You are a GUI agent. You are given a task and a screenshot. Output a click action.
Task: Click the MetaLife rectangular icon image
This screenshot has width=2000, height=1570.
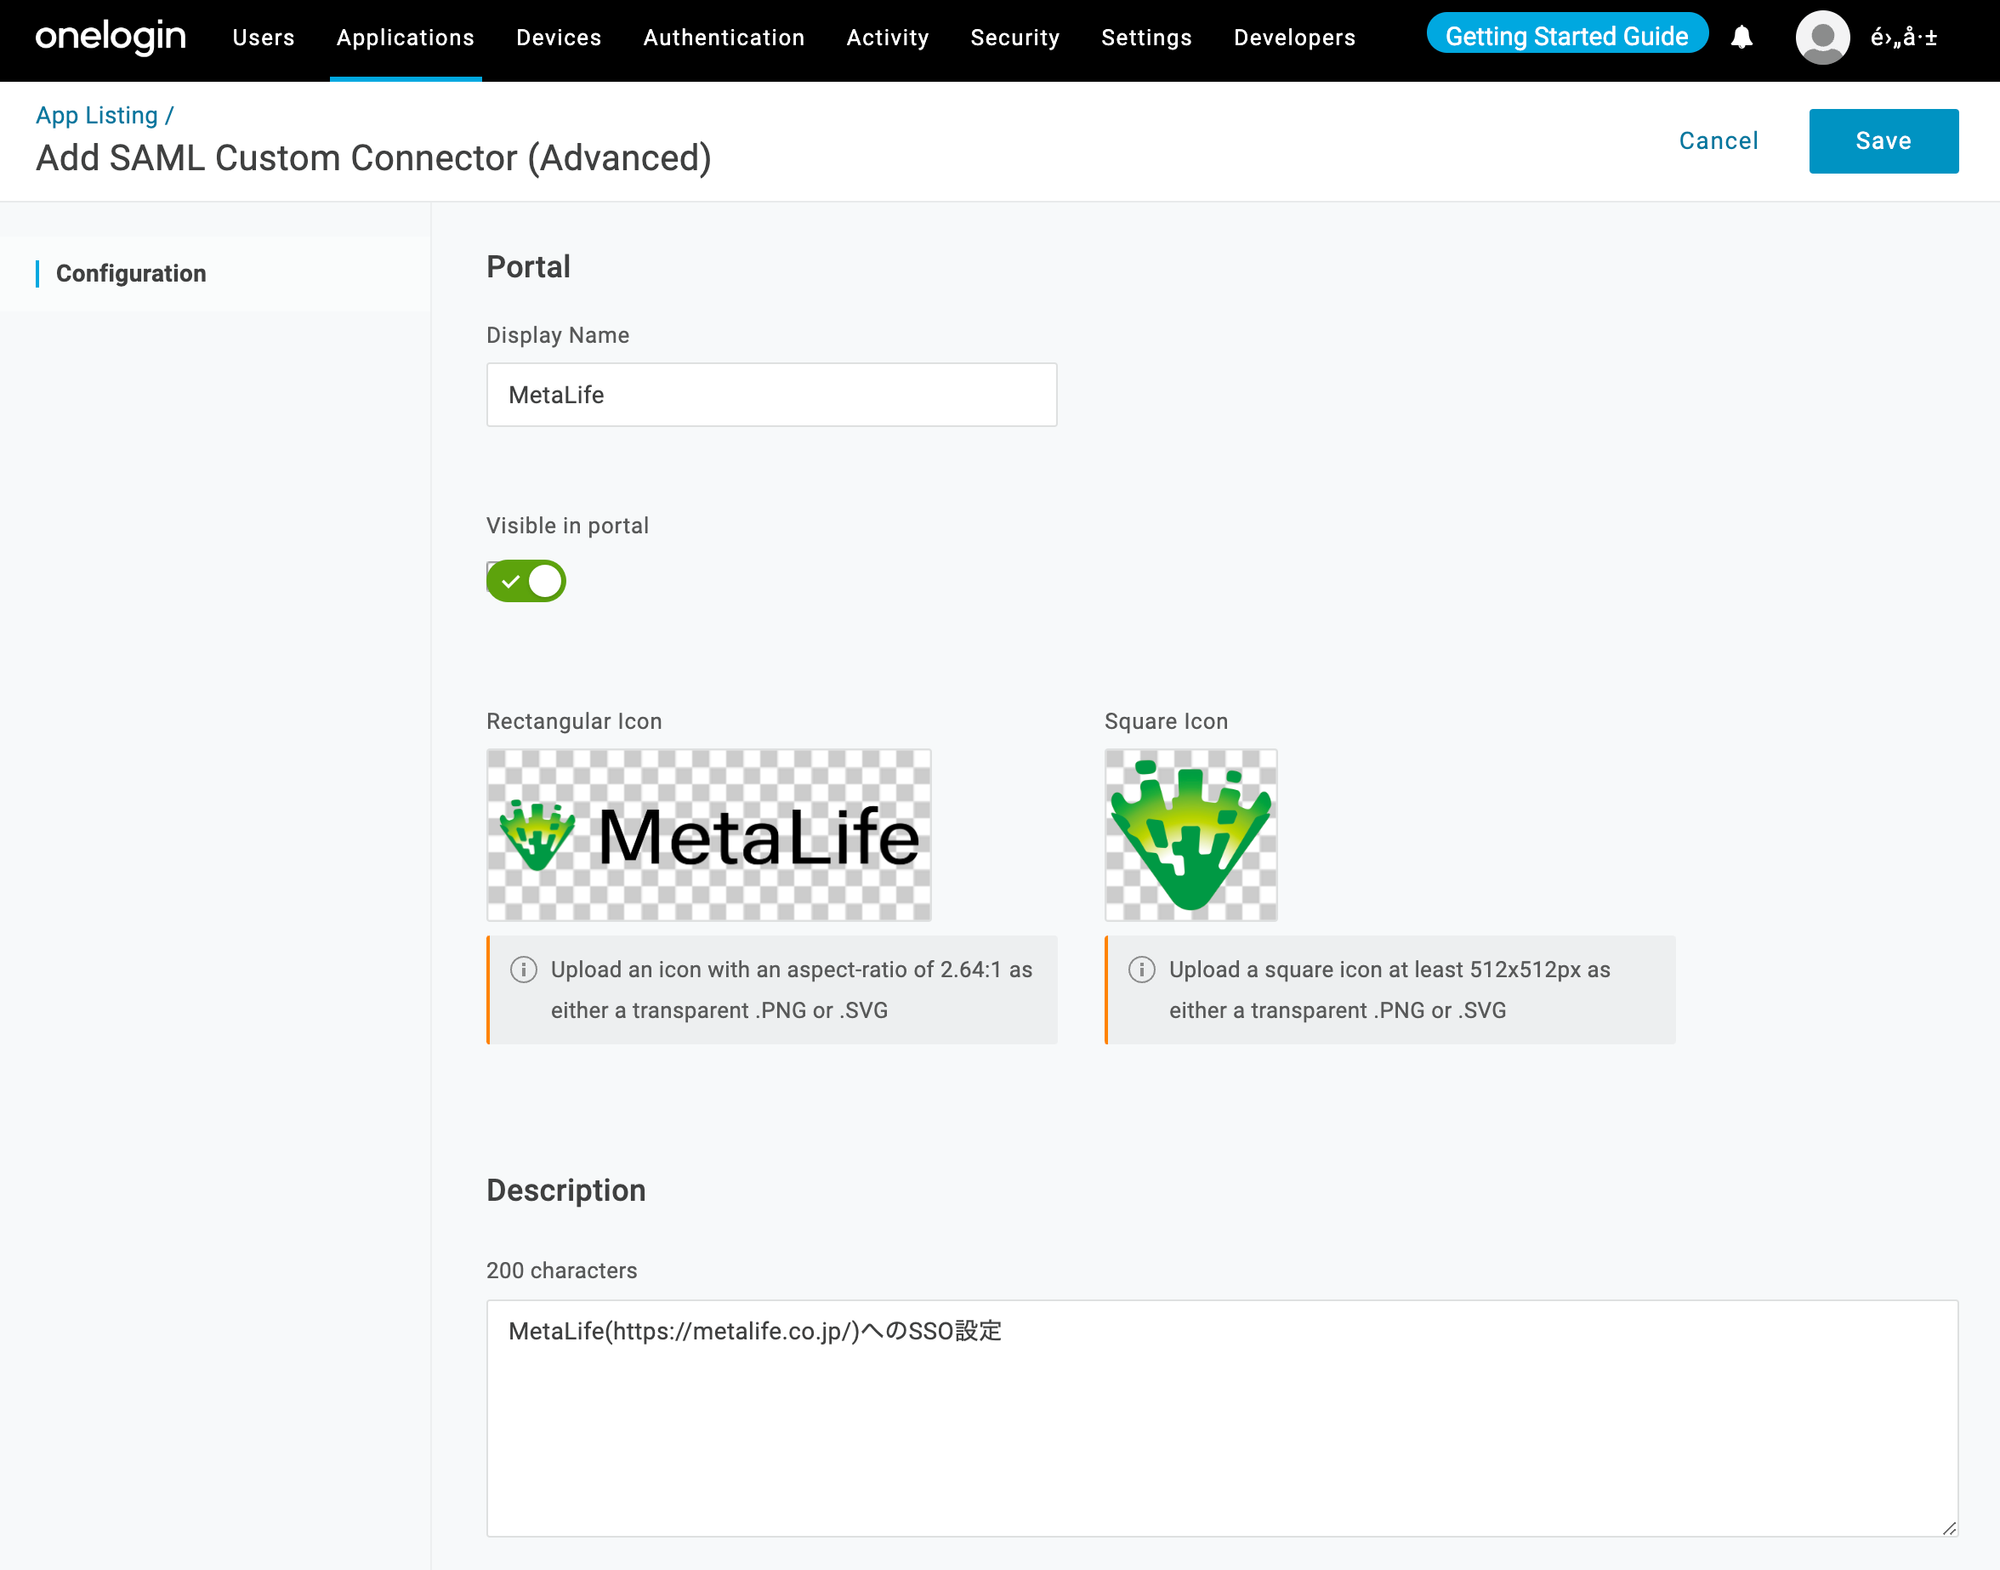click(709, 835)
